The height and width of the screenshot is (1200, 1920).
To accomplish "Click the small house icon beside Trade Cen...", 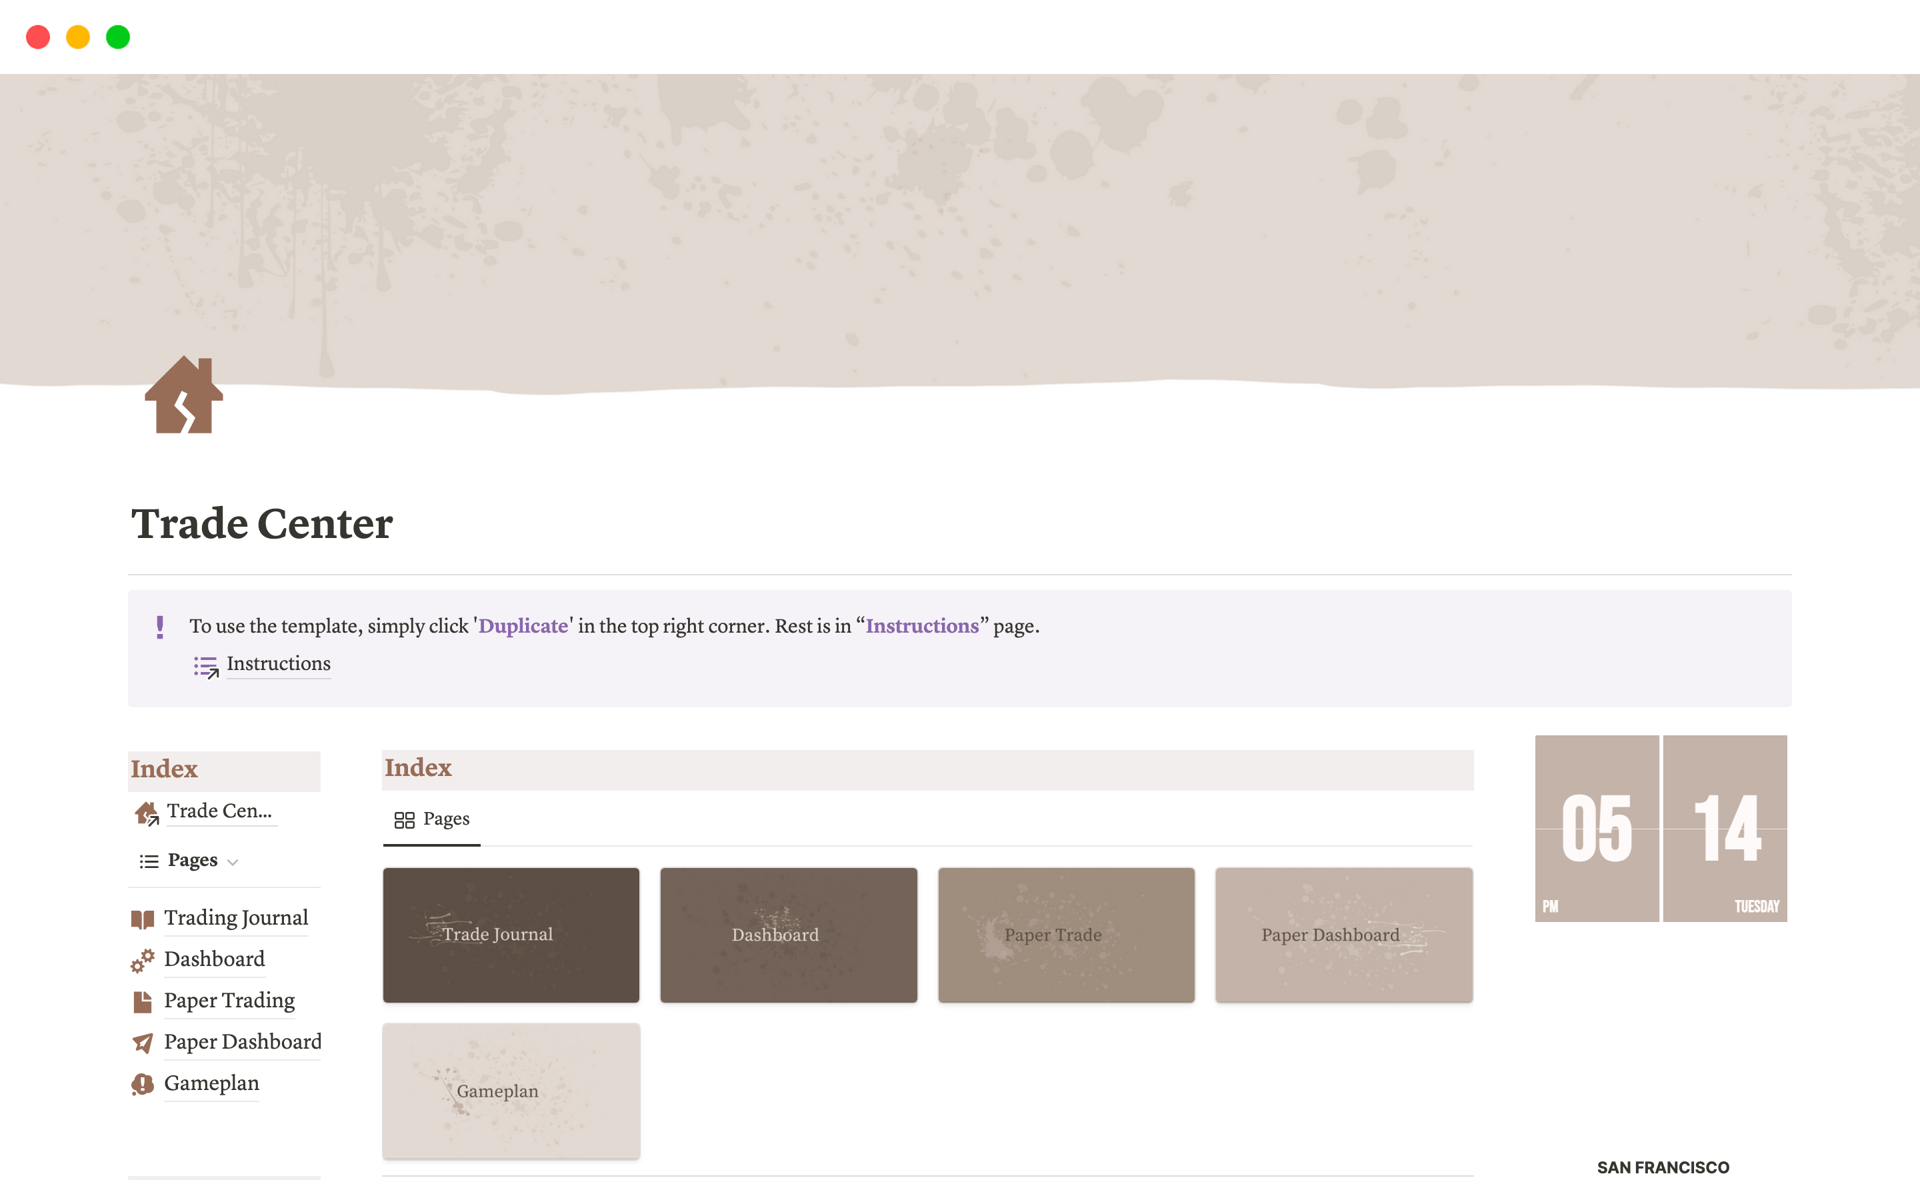I will pyautogui.click(x=146, y=813).
